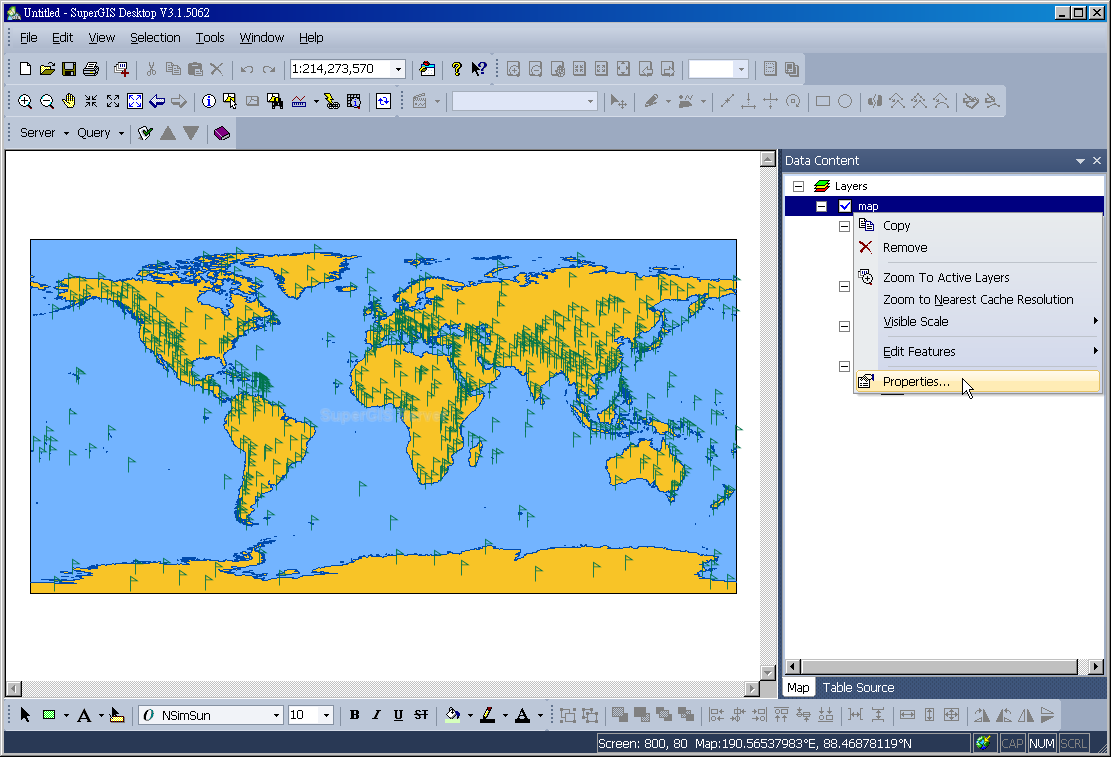Viewport: 1111px width, 757px height.
Task: Select the Zoom In magnifier tool
Action: tap(25, 101)
